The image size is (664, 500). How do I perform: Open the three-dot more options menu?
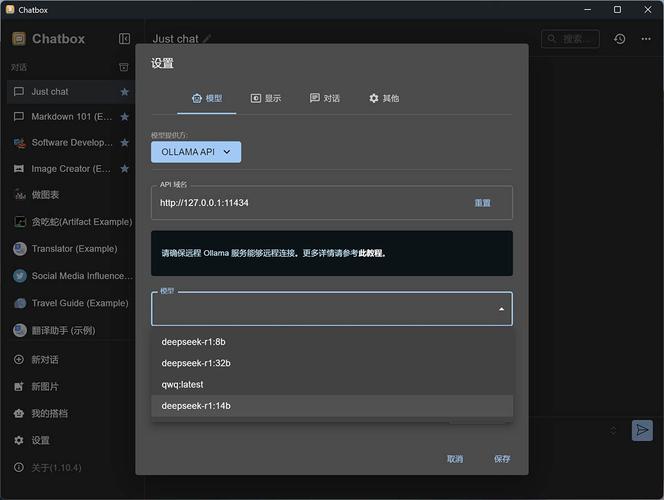click(x=646, y=39)
